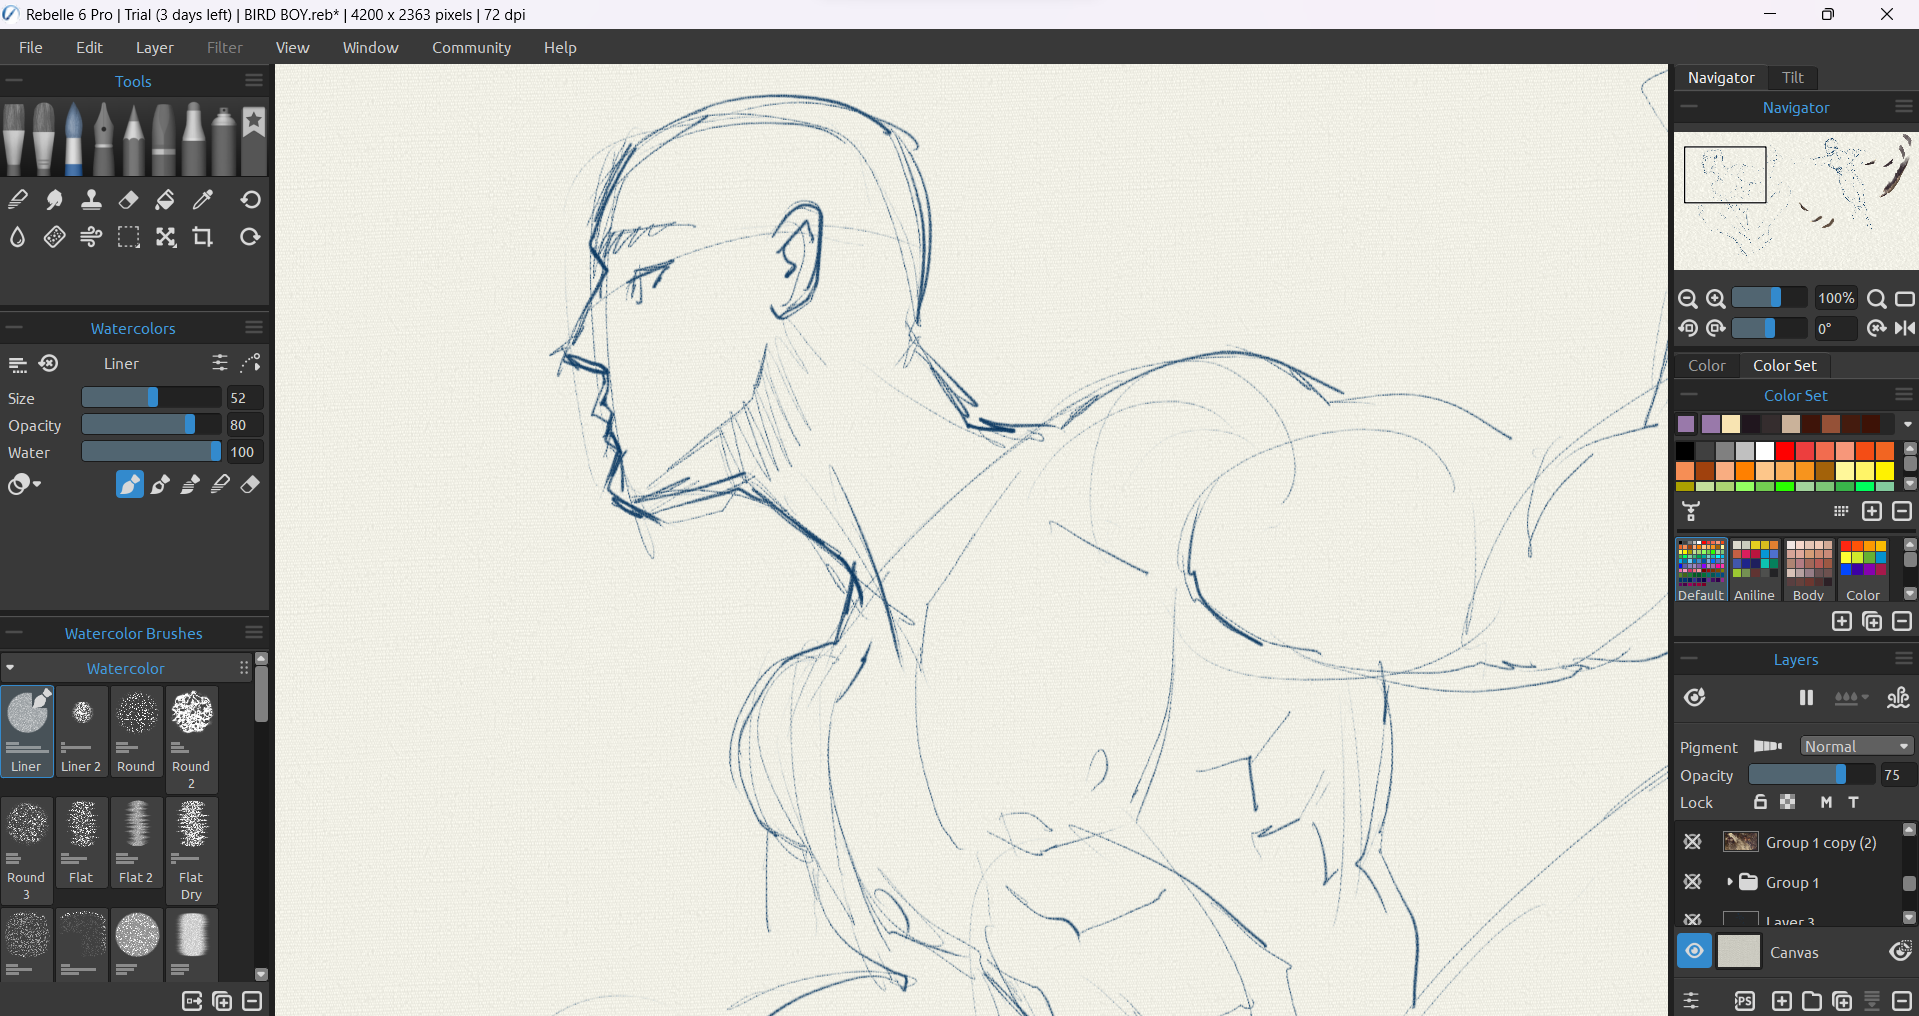Select the watercolor brush tool
1919x1016 pixels.
[74, 138]
